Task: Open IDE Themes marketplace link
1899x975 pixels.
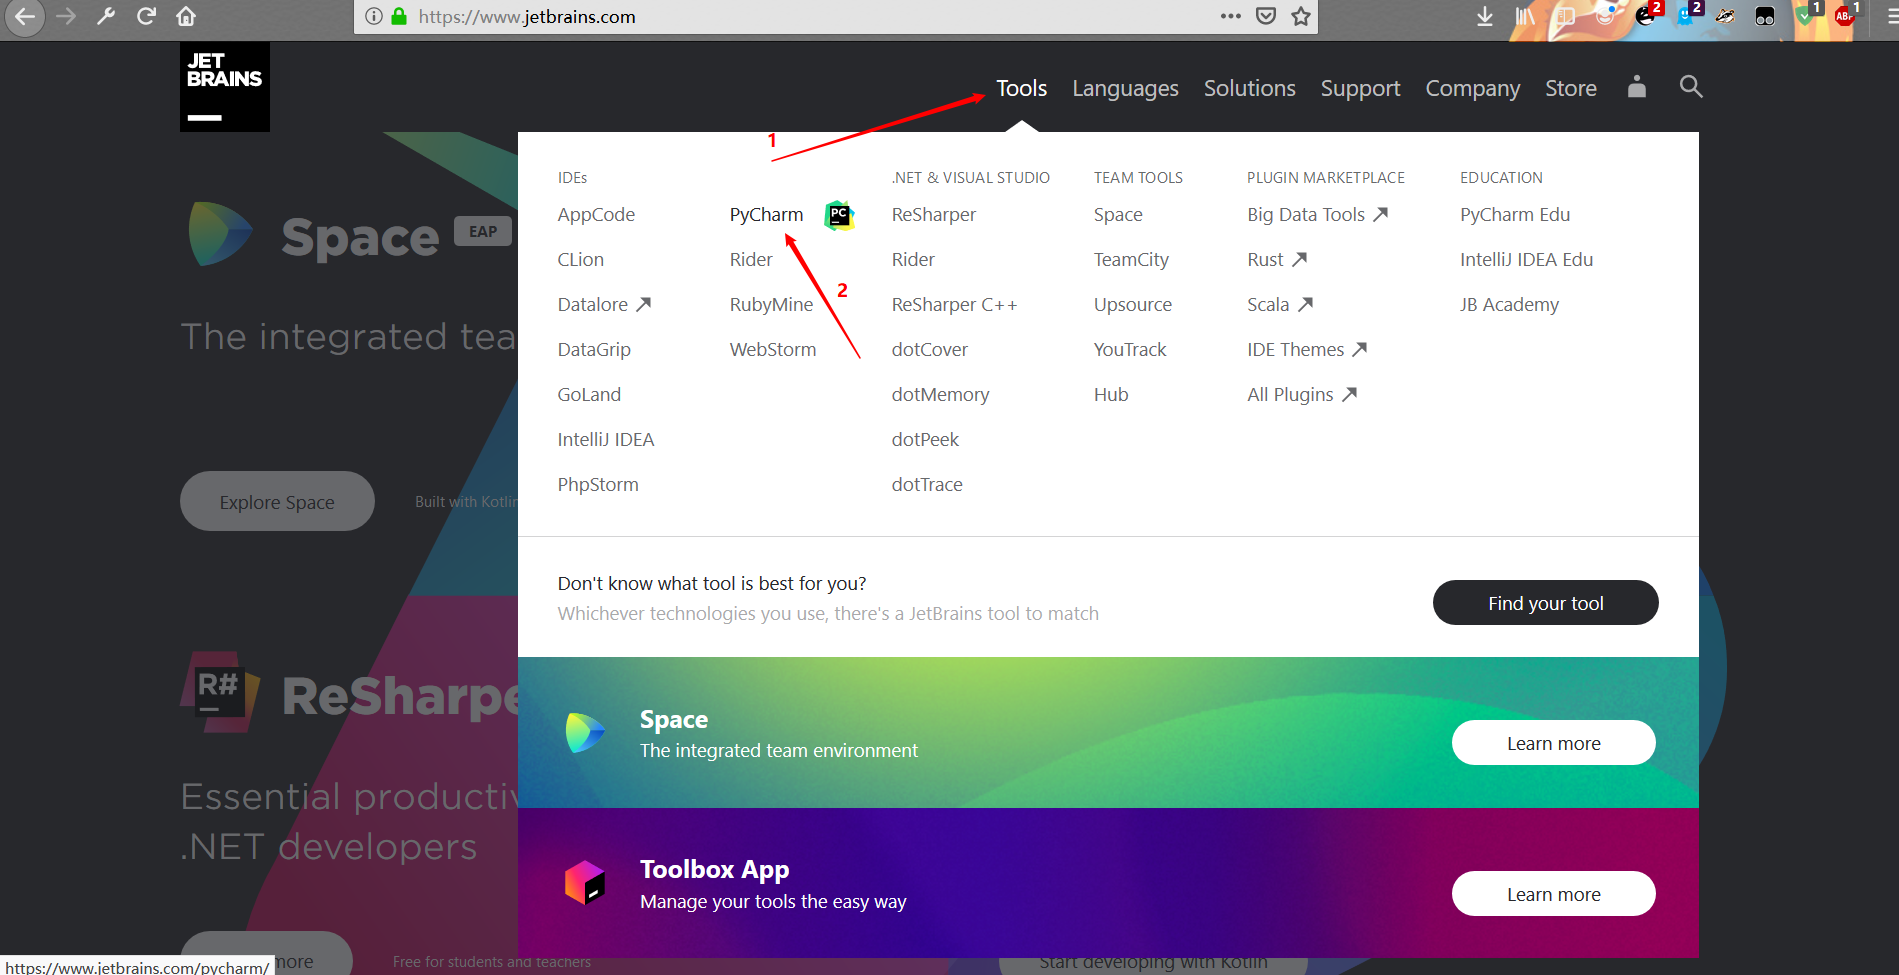Action: pyautogui.click(x=1307, y=349)
